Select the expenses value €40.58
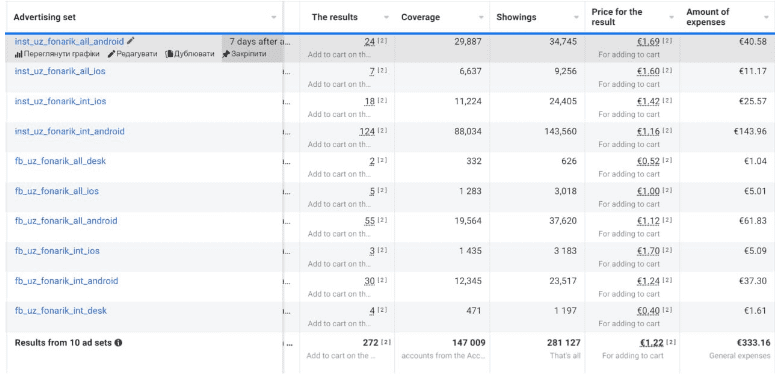Viewport: 781px width, 374px height. [753, 41]
